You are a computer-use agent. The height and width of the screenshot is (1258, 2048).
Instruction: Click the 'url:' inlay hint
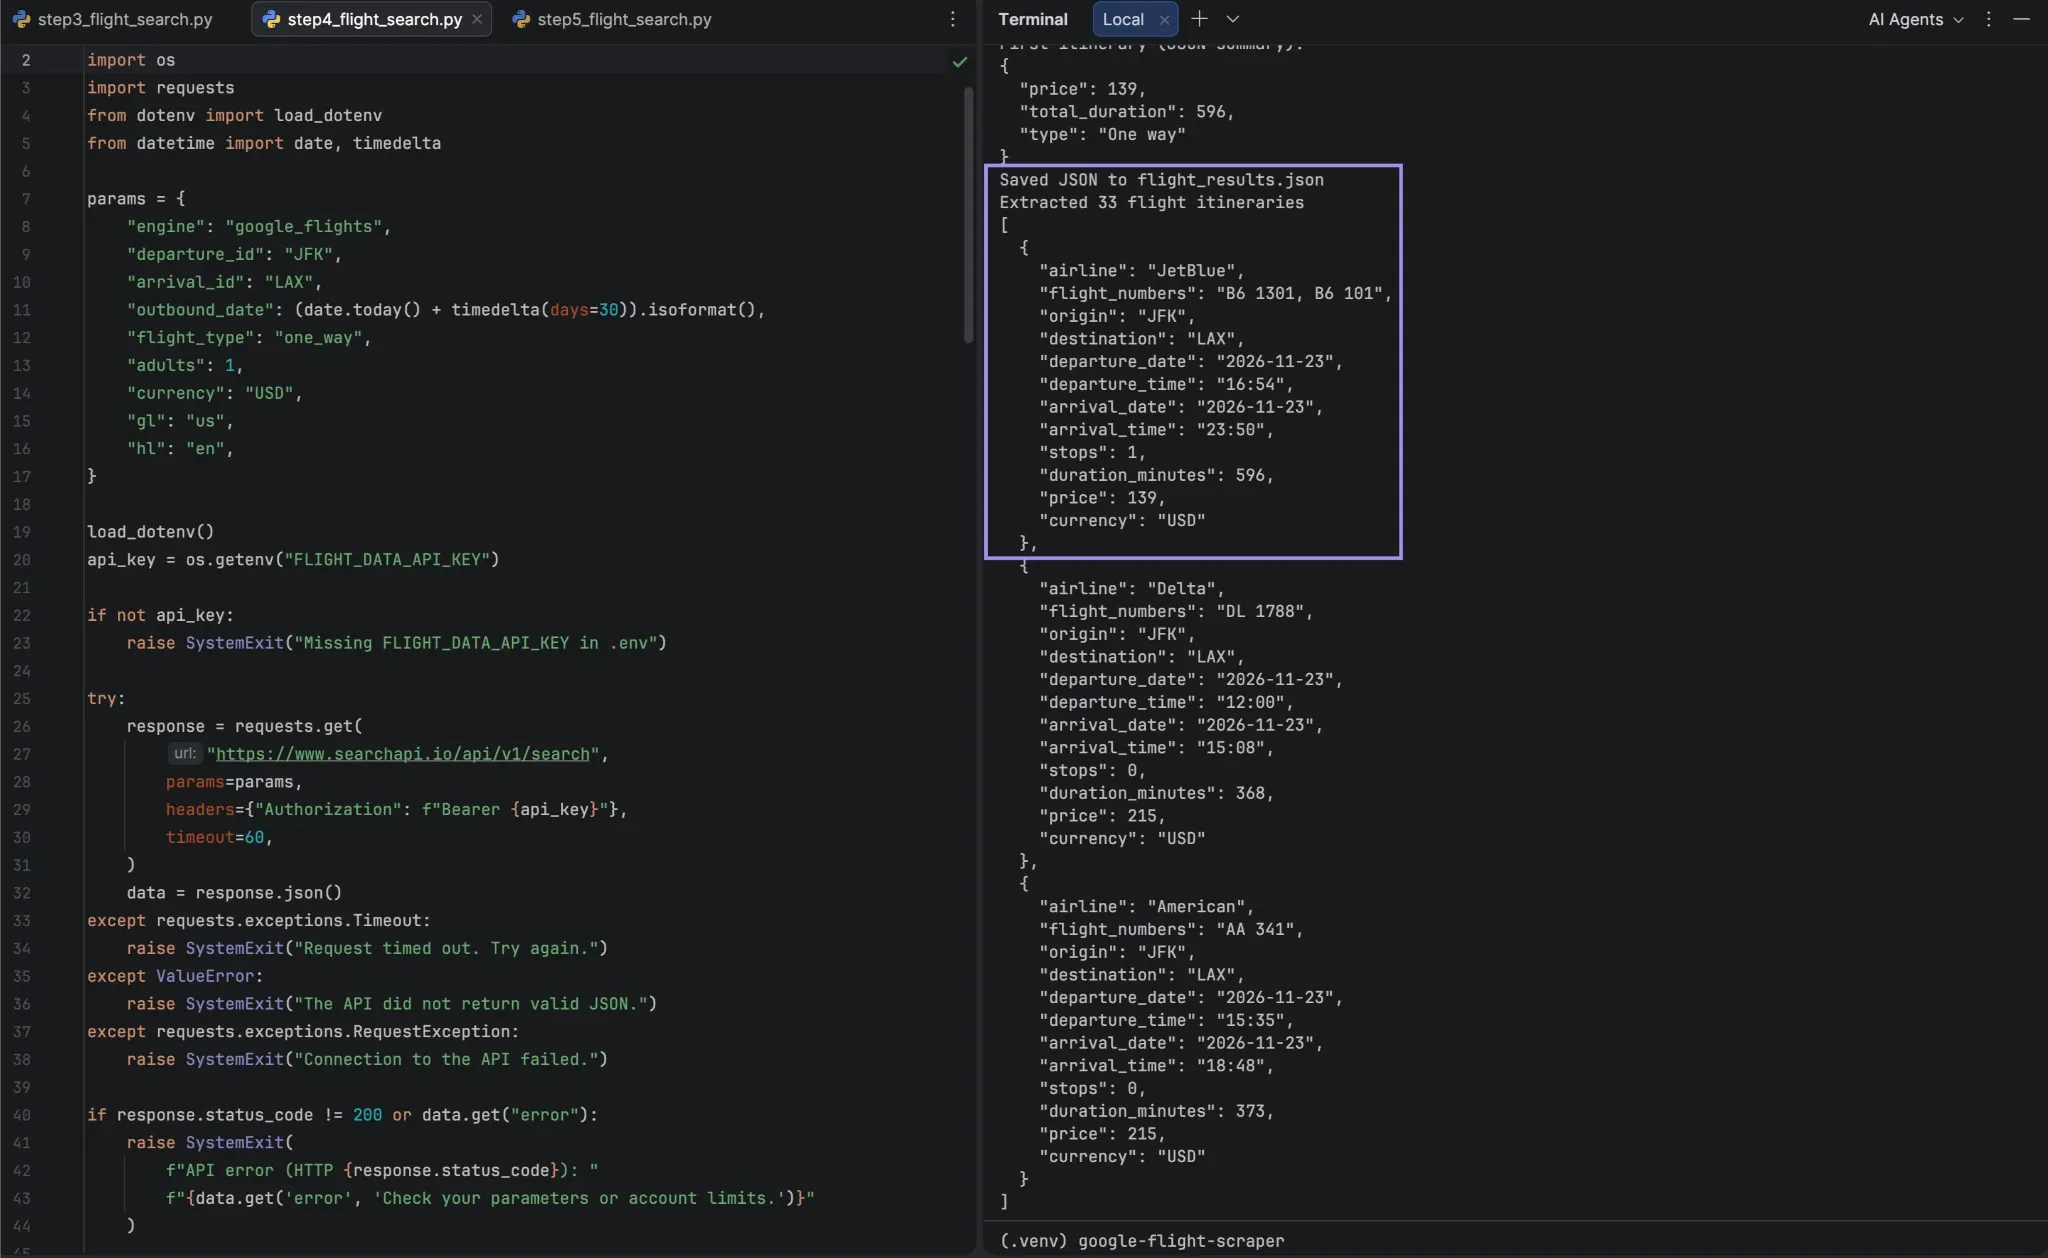coord(185,754)
